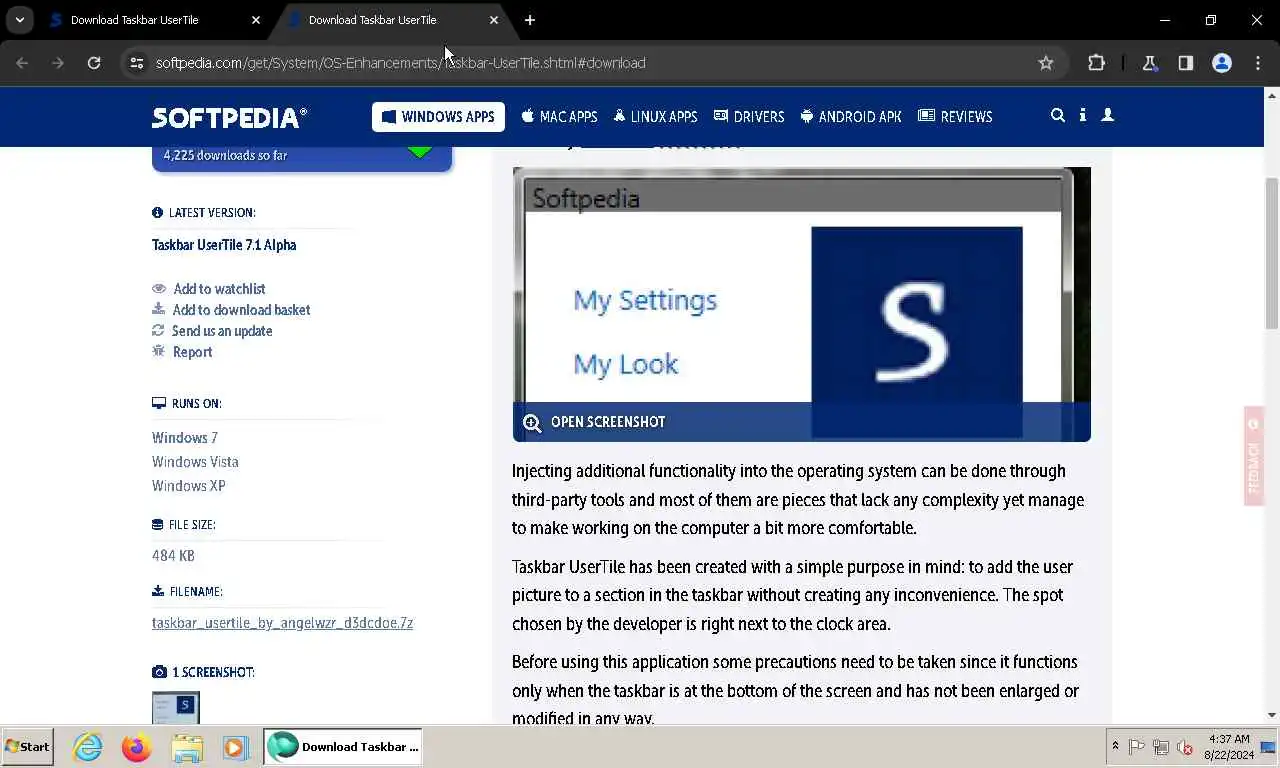The width and height of the screenshot is (1280, 768).
Task: View site information icon in address bar
Action: click(x=137, y=62)
